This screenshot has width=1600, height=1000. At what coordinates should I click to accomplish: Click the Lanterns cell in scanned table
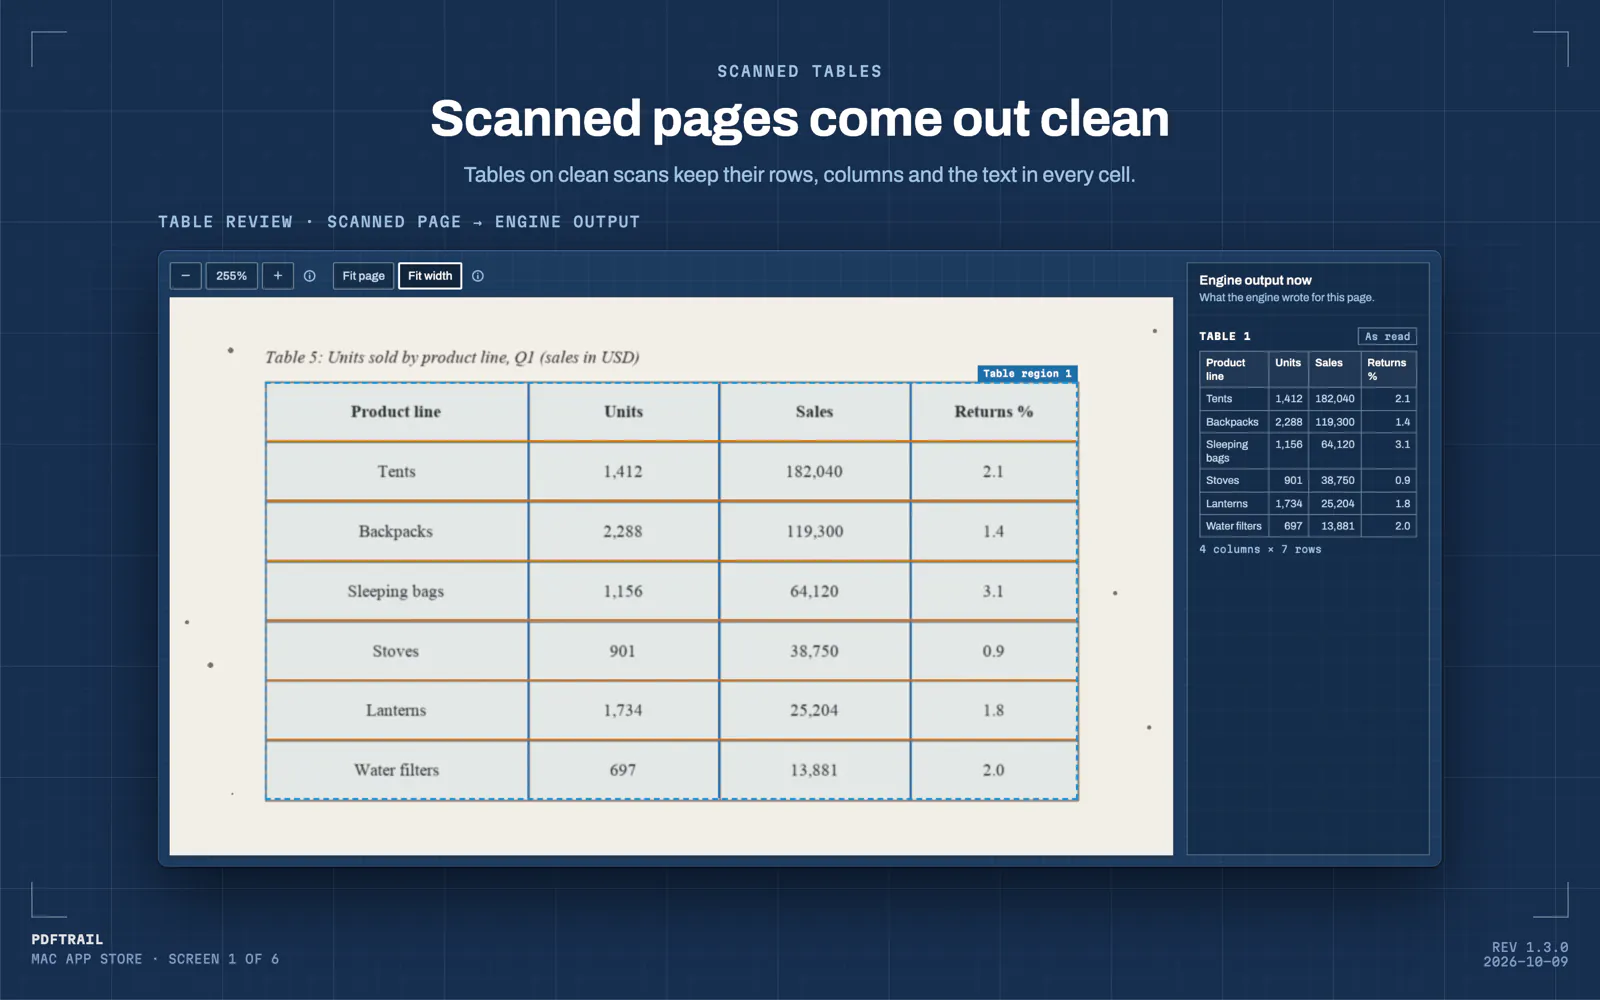[396, 710]
